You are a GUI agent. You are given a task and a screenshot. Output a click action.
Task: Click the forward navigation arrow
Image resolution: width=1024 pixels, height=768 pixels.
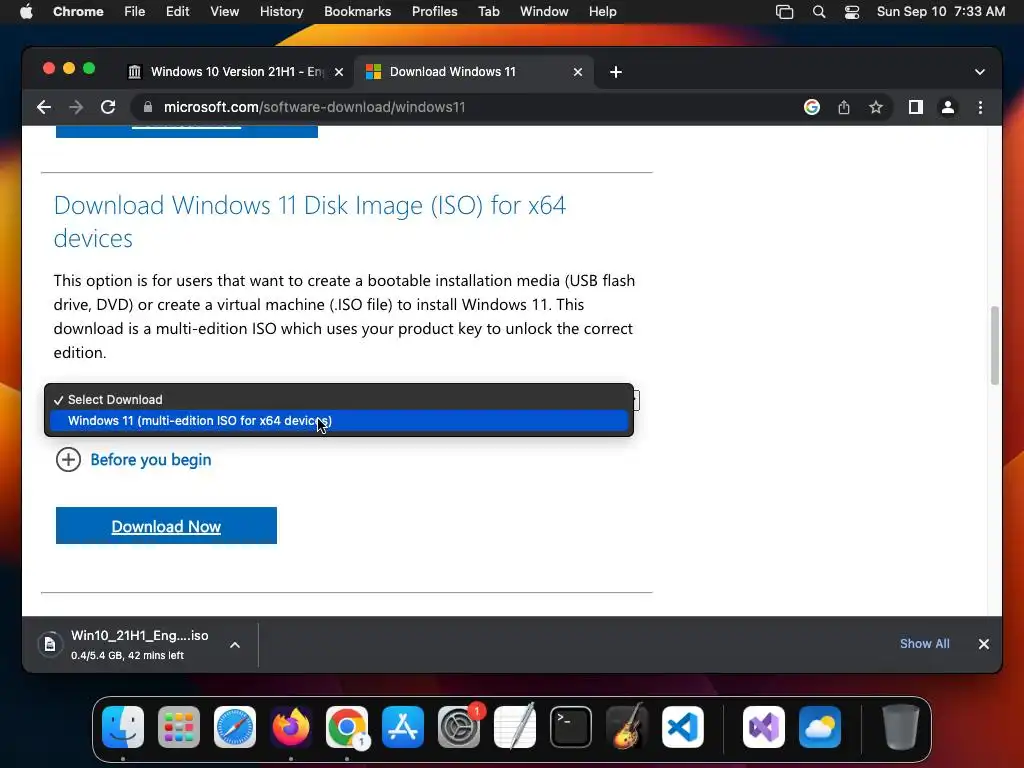click(76, 107)
